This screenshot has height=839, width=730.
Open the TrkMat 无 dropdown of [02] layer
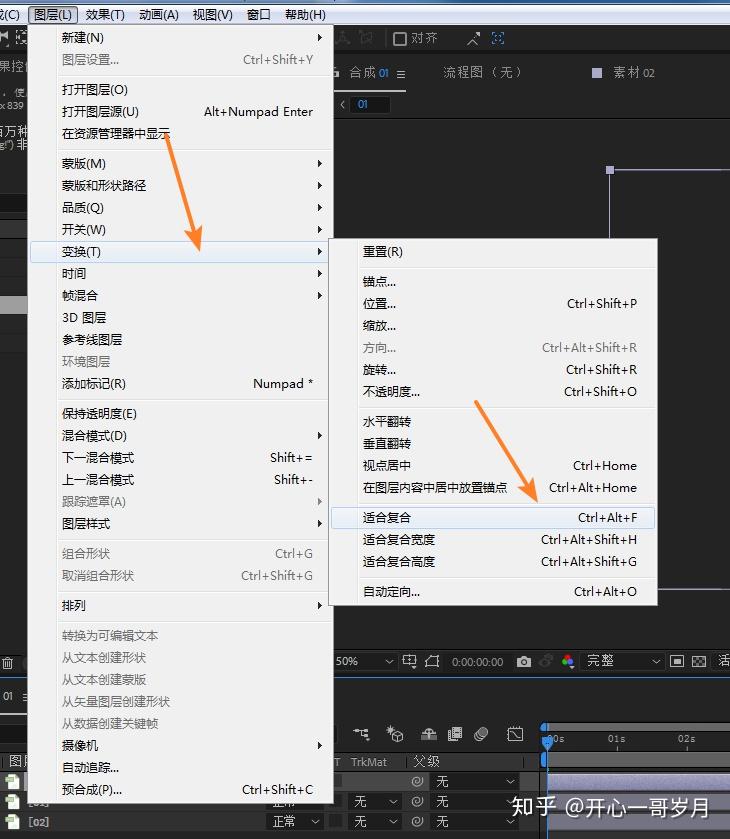point(375,821)
